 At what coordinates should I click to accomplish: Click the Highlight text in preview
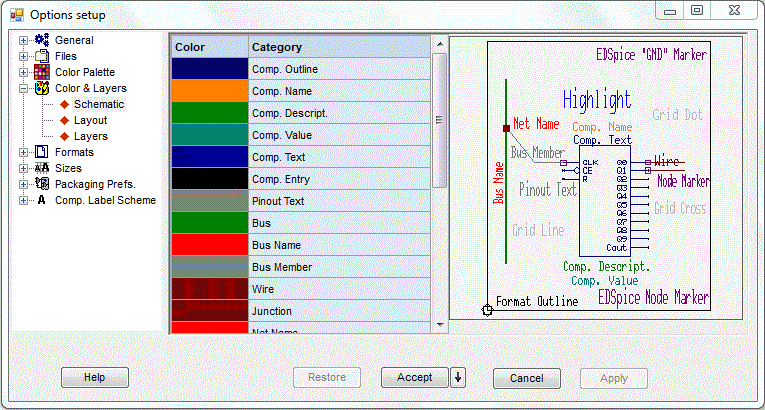point(597,100)
